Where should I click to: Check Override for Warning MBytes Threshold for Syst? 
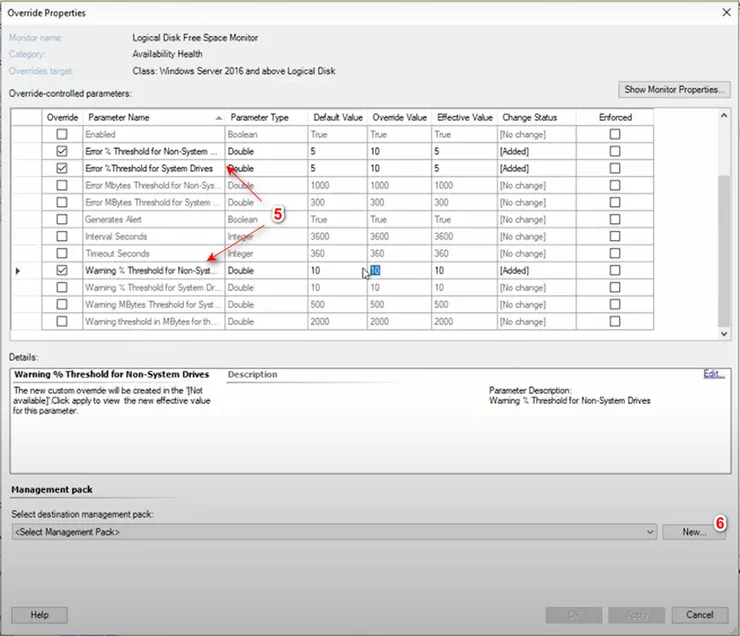point(62,304)
